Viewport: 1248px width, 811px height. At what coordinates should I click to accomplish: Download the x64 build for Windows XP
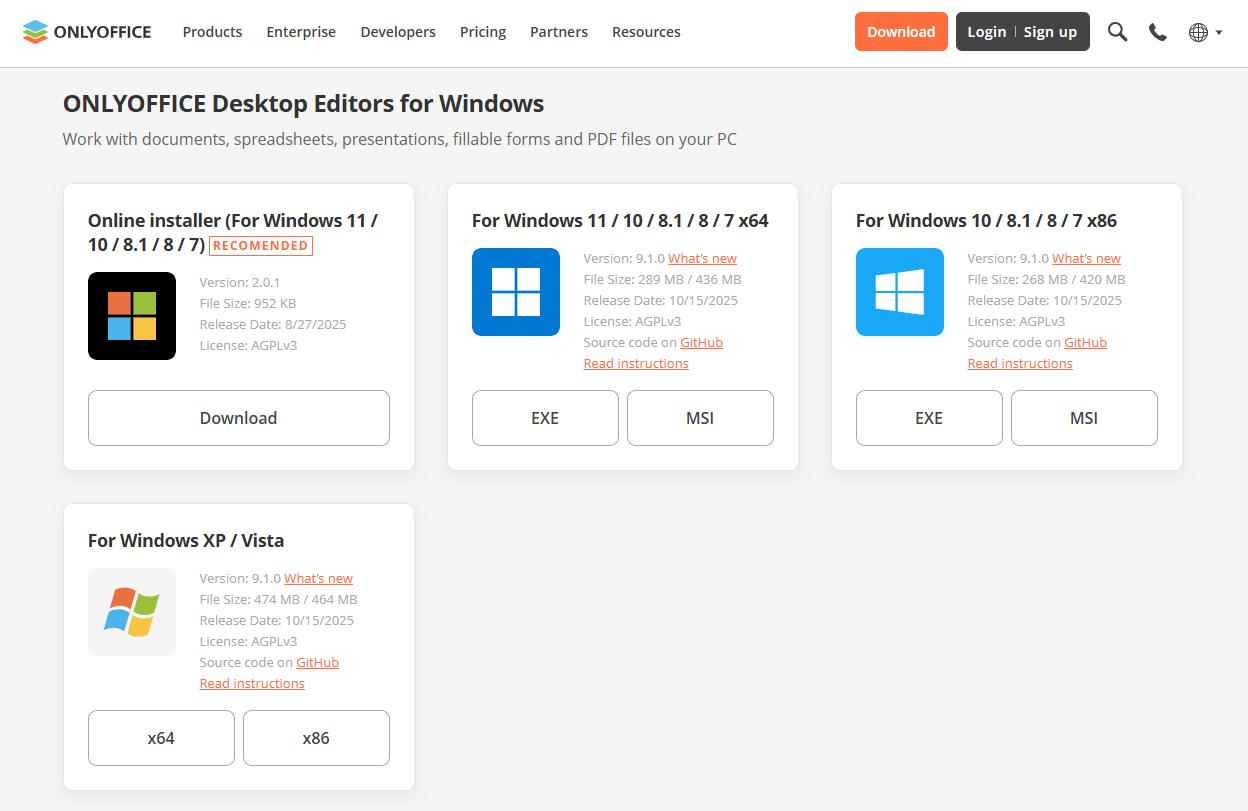click(160, 738)
